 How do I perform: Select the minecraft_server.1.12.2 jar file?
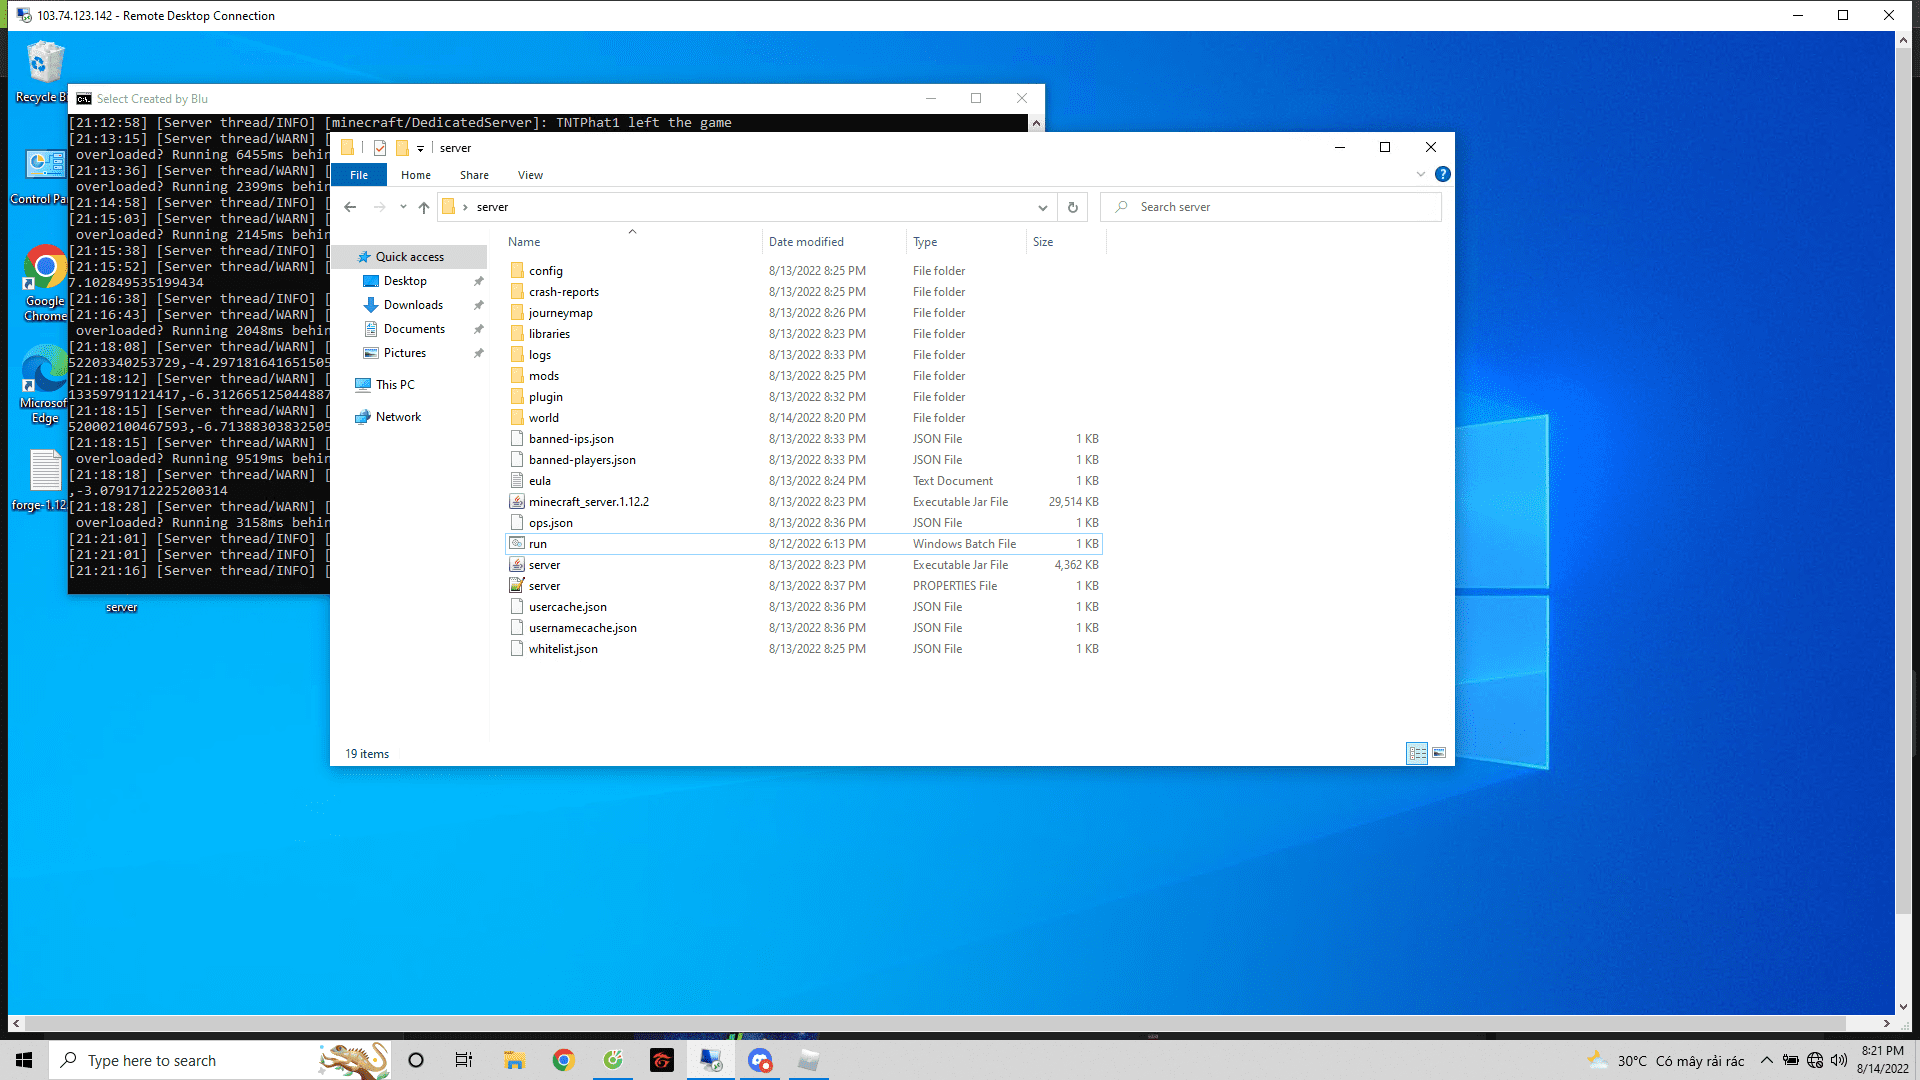(x=588, y=502)
